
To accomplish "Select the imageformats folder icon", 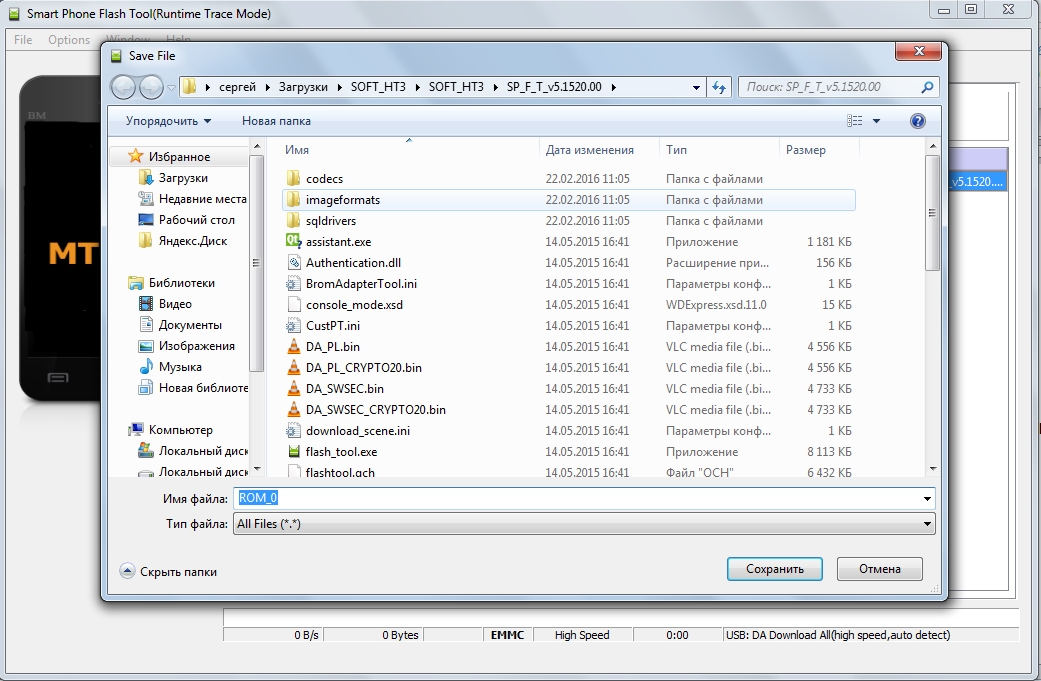I will [293, 200].
